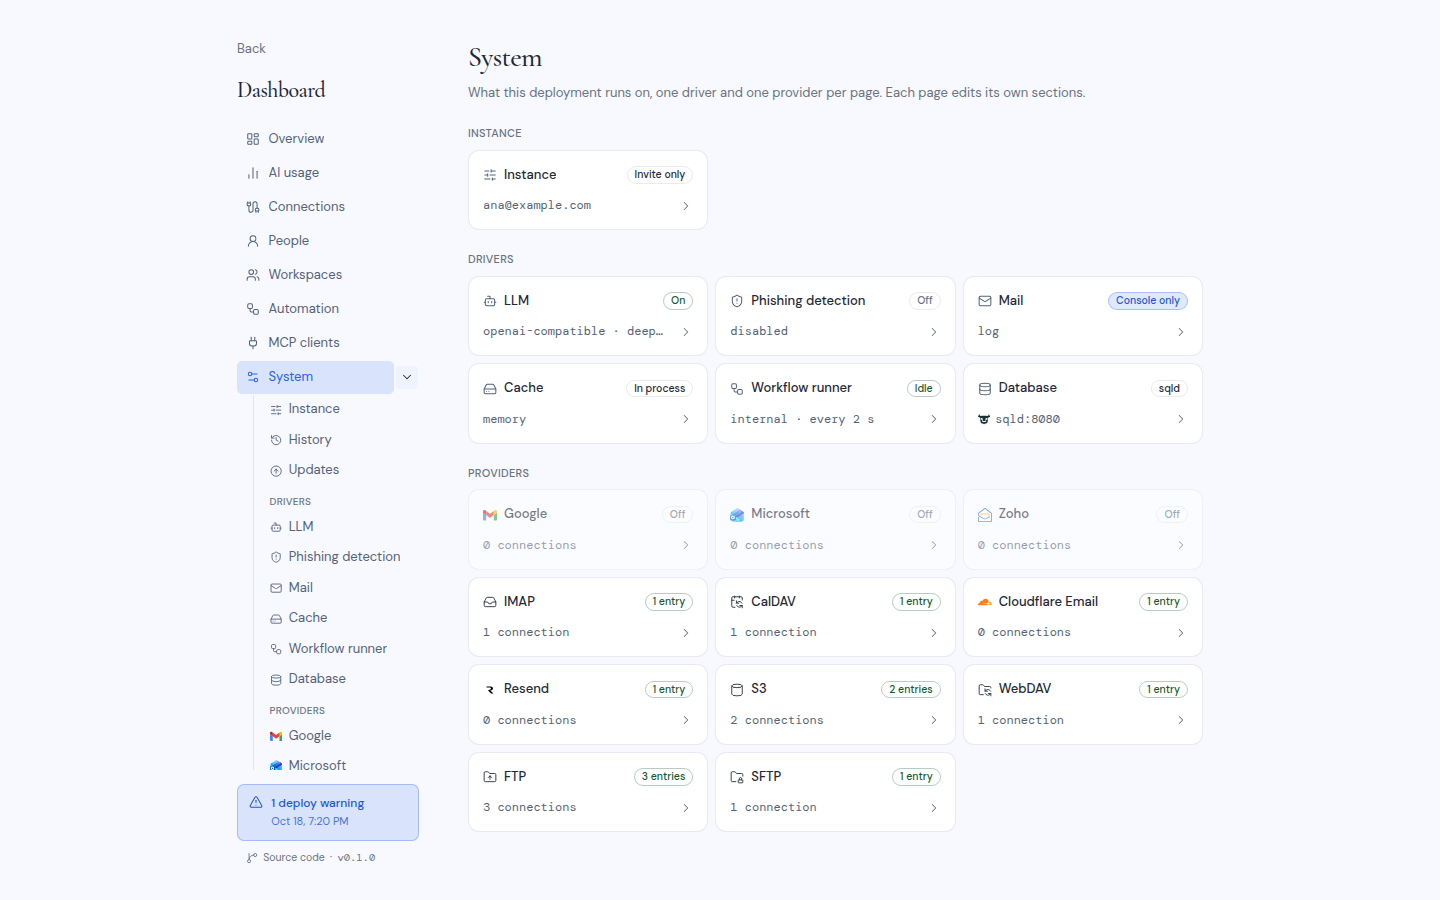Viewport: 1440px width, 900px height.
Task: Open Workflow runner in sidebar drivers list
Action: point(338,649)
